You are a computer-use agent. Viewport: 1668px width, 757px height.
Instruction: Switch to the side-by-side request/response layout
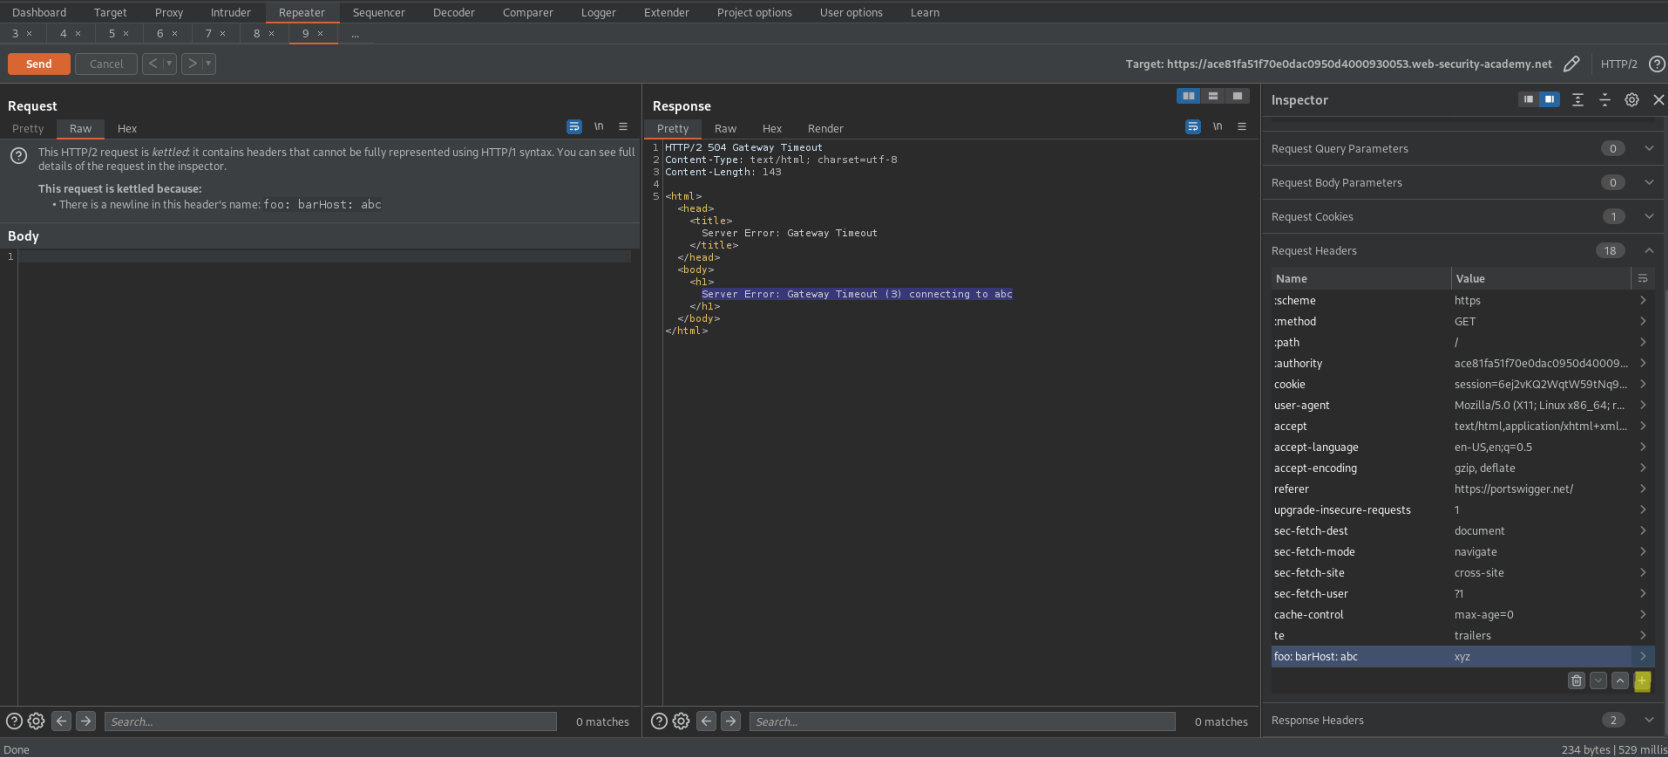[x=1188, y=96]
